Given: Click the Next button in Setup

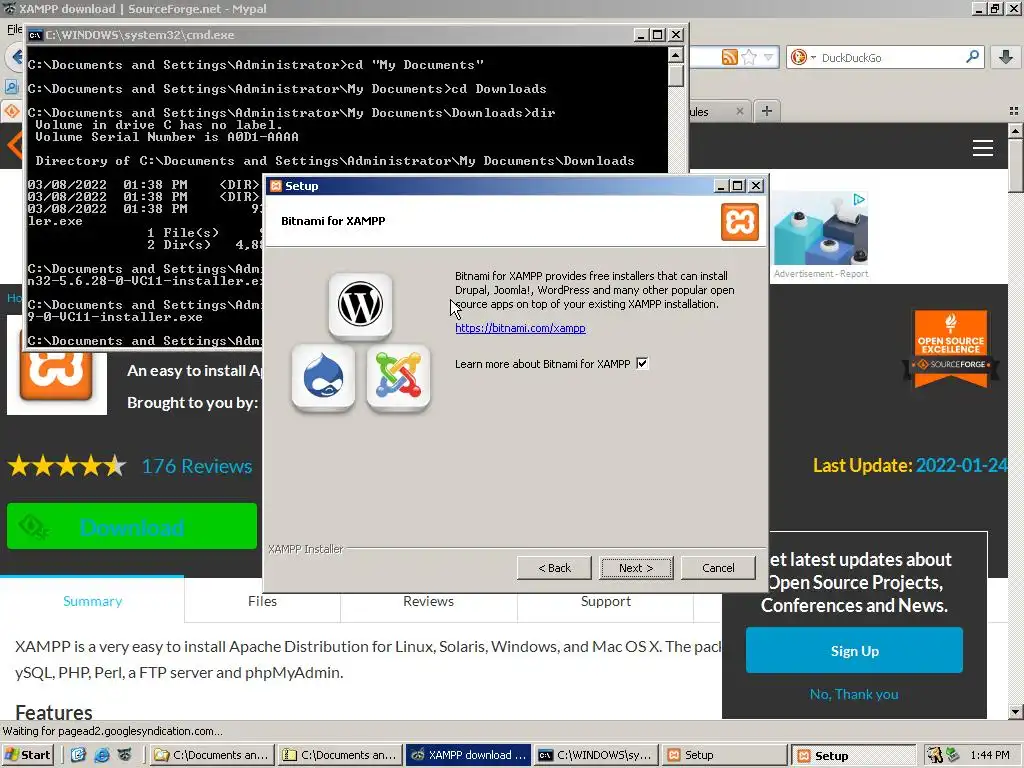Looking at the screenshot, I should 636,568.
